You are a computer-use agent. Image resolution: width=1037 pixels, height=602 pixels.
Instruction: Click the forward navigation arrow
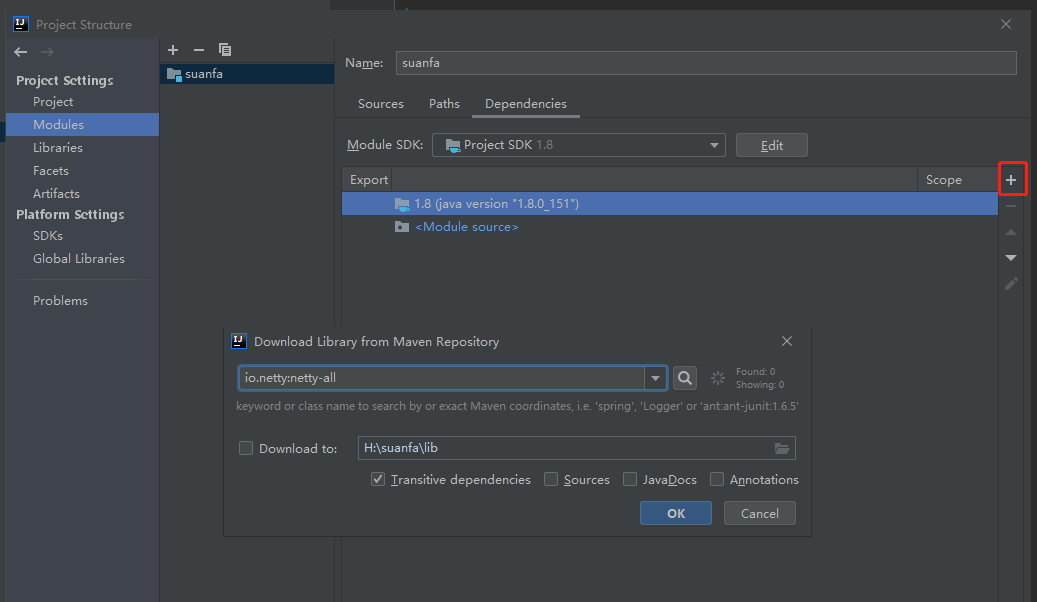47,52
